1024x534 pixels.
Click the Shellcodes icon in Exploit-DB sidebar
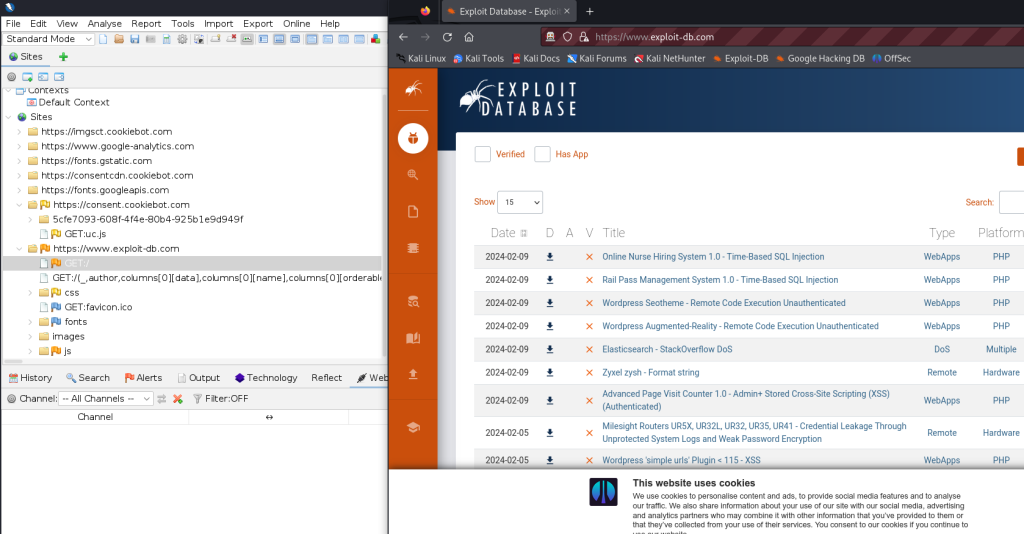pyautogui.click(x=413, y=248)
